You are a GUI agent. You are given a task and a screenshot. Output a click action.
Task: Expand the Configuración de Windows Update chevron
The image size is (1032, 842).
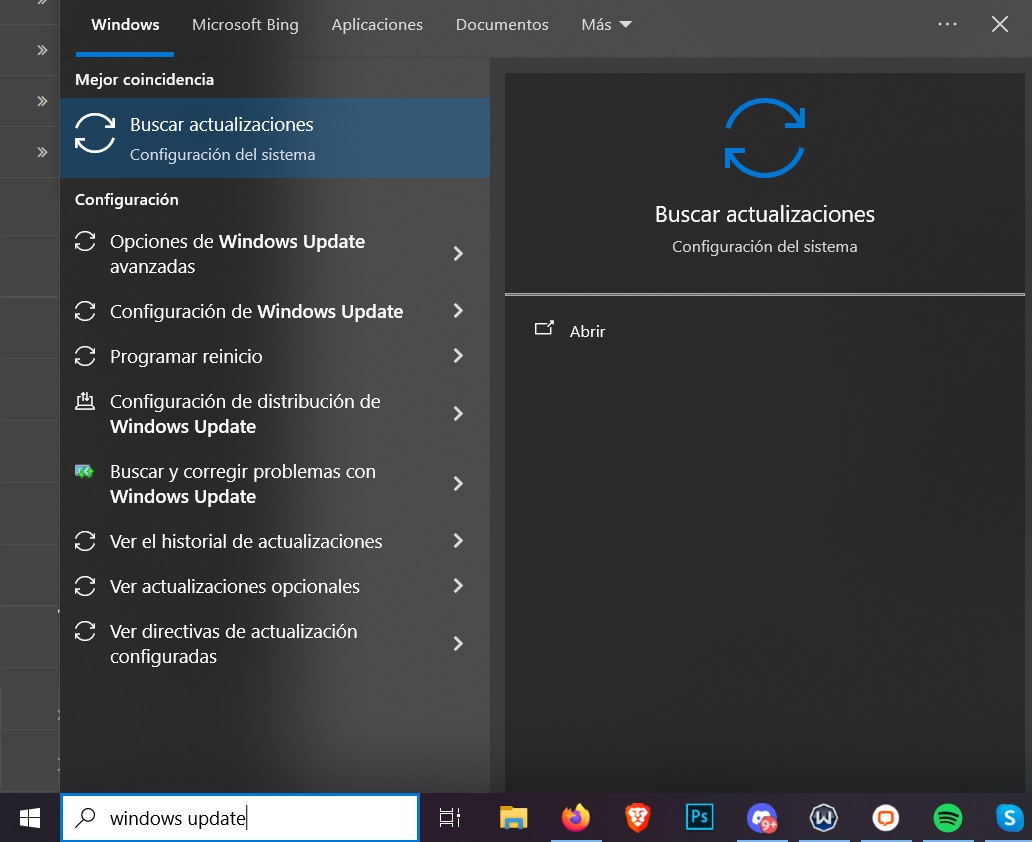pos(458,311)
